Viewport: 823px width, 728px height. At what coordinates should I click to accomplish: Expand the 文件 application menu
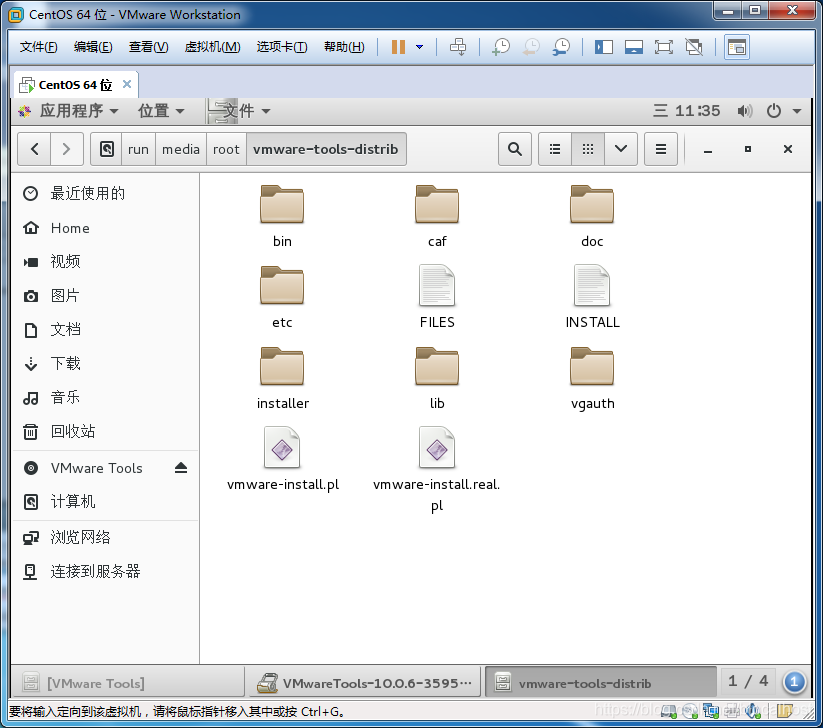click(x=239, y=111)
